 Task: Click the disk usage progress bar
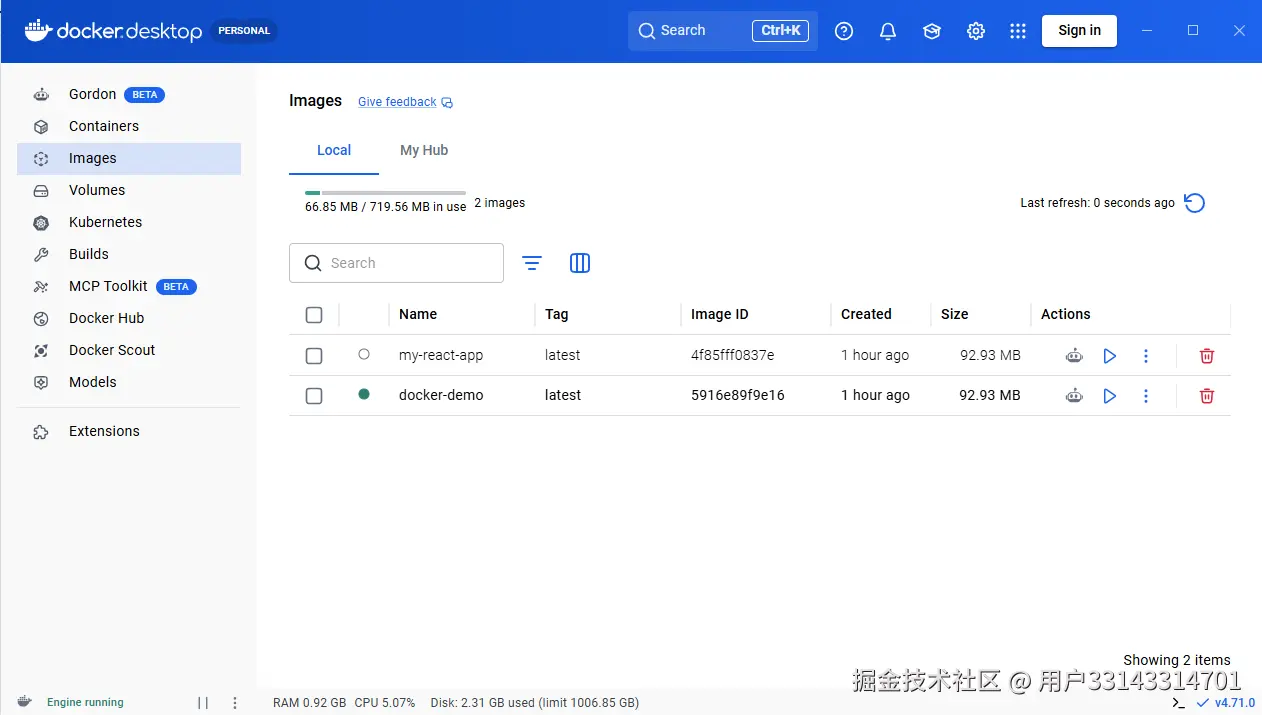(385, 192)
